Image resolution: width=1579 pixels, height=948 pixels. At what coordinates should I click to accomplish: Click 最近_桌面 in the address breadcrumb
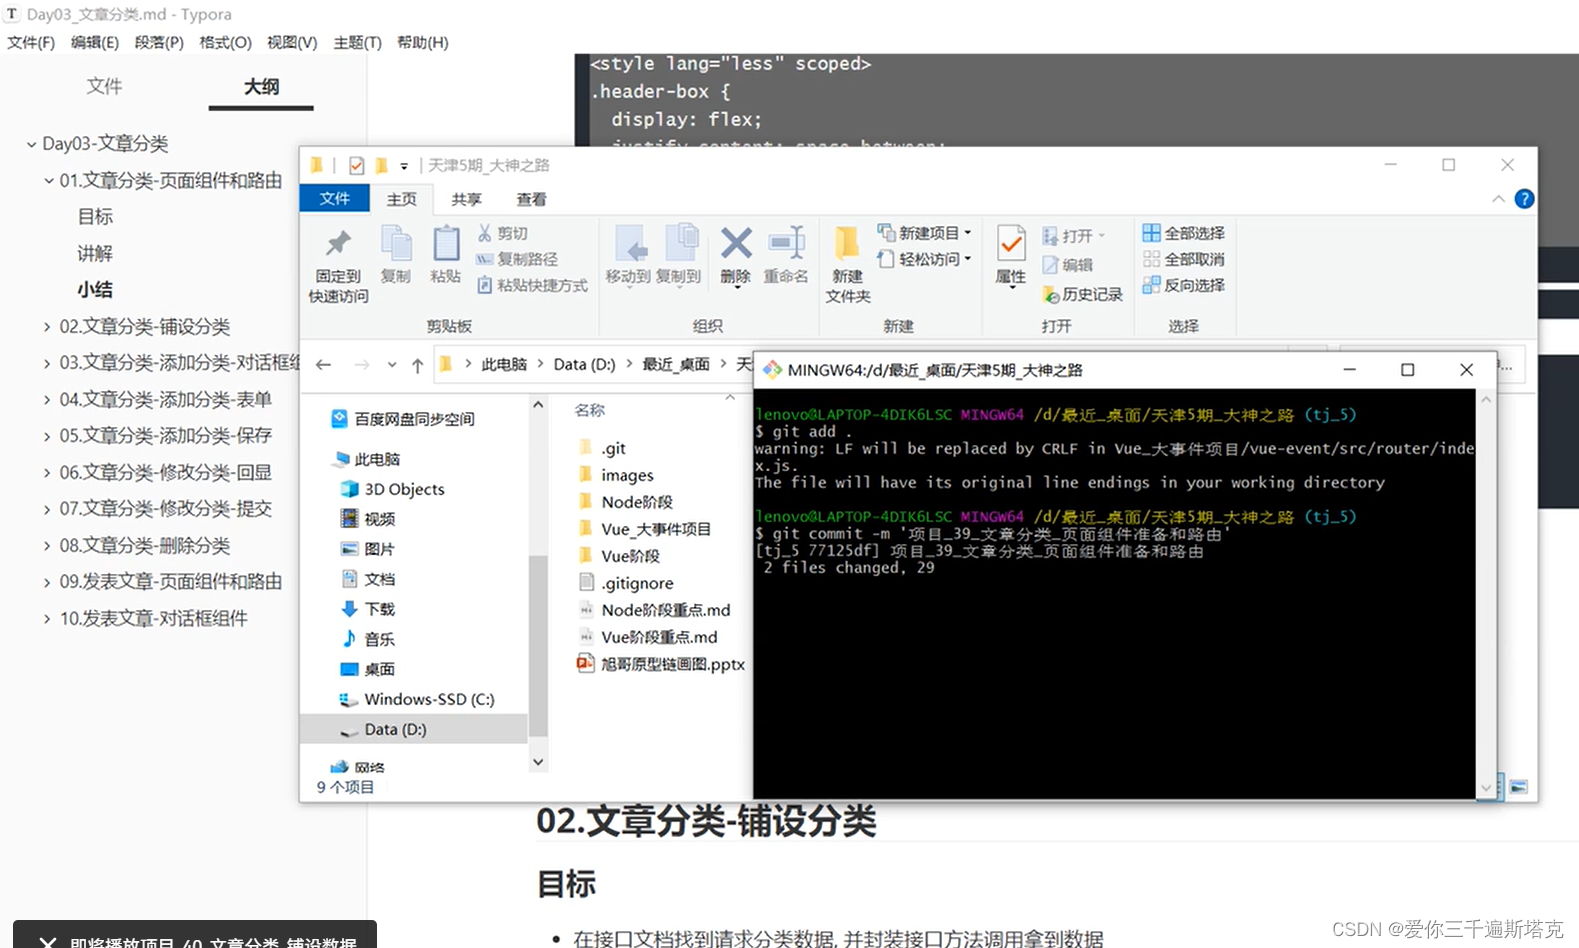[675, 364]
